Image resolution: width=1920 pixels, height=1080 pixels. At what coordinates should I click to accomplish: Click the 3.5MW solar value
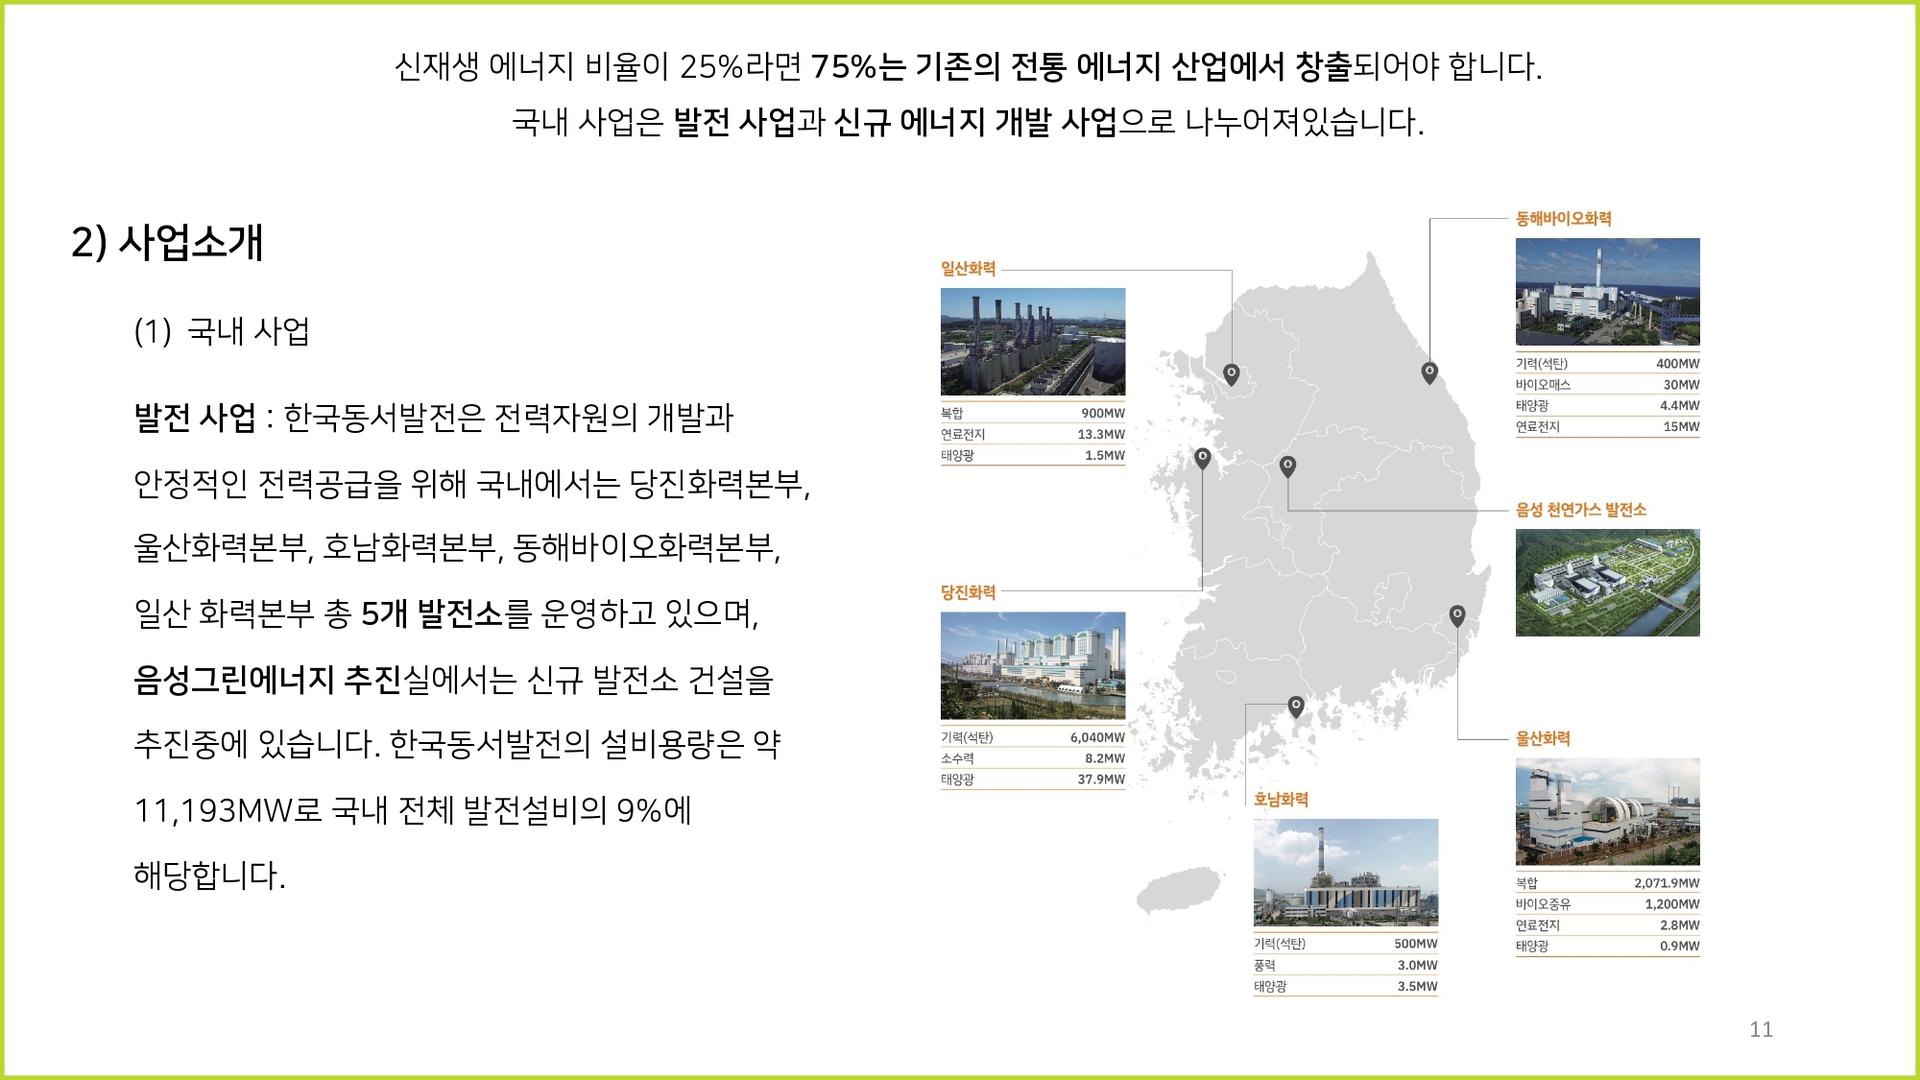(1418, 986)
